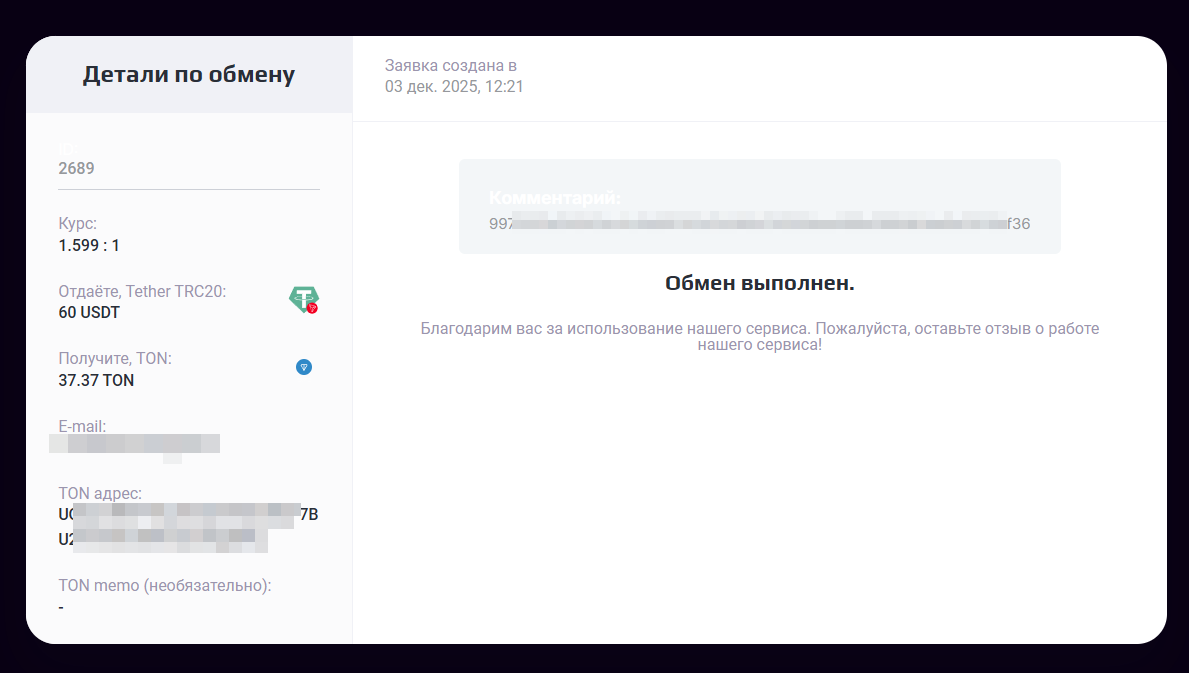Click the TON wallet address value

pos(188,527)
